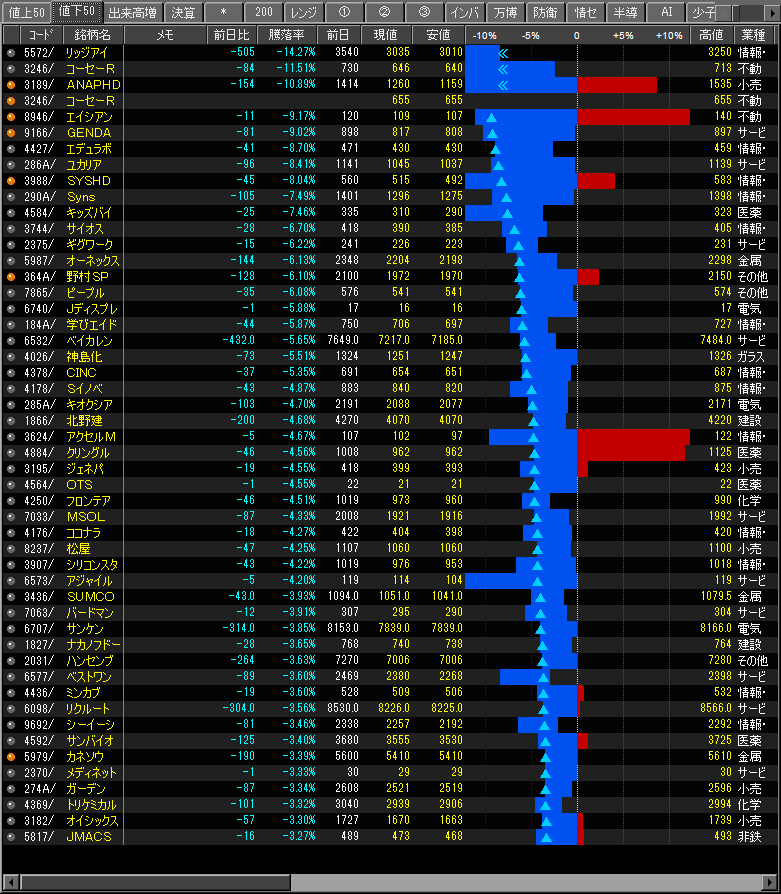Screen dimensions: 781x894
Task: Switch to the 防衛 tab
Action: [545, 12]
